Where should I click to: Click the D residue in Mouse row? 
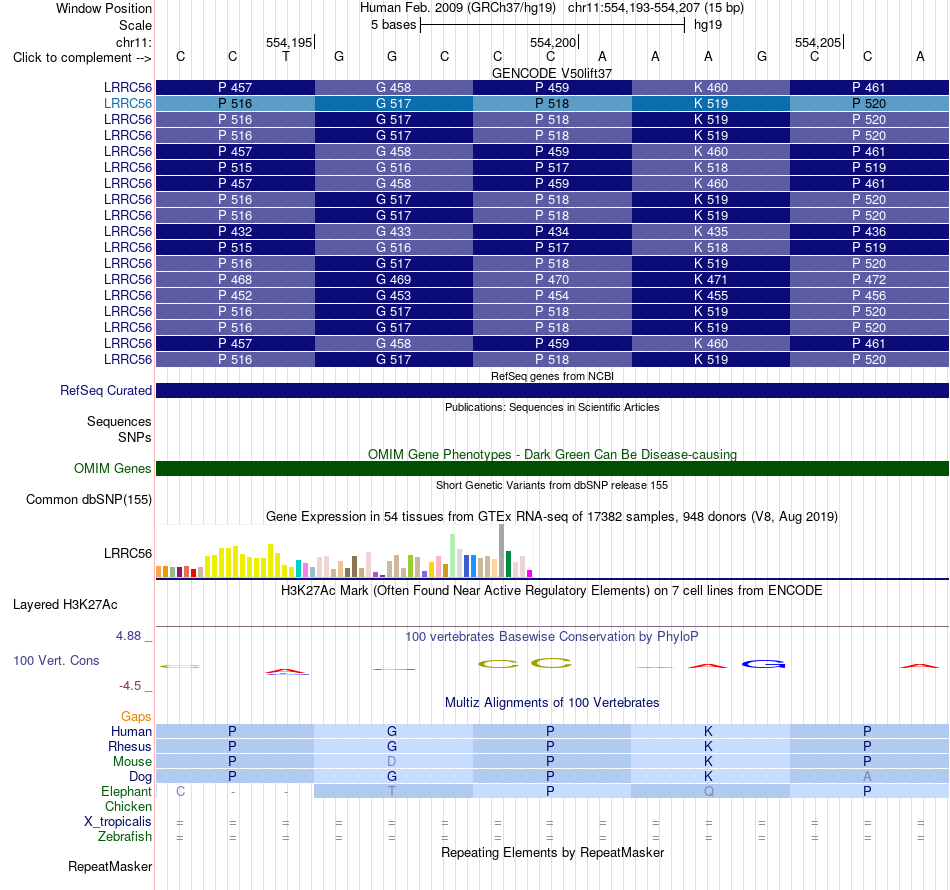click(x=392, y=762)
